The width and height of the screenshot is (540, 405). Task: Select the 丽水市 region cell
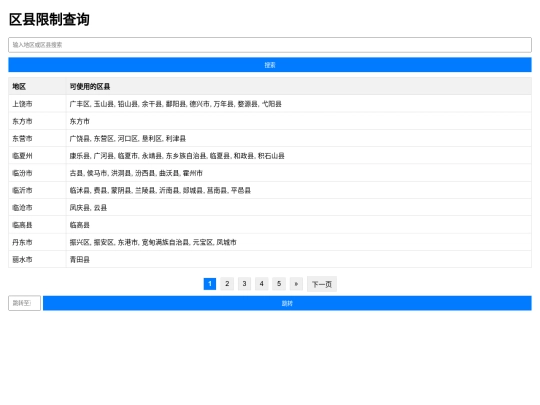pos(37,259)
